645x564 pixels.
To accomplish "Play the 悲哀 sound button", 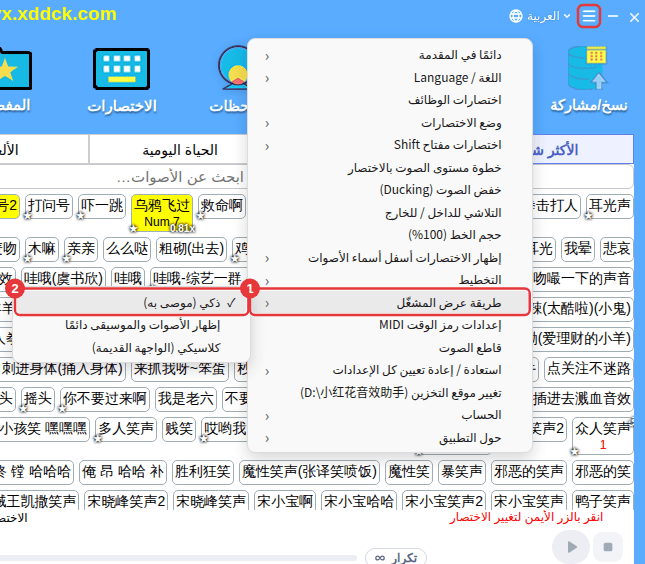I will point(616,249).
